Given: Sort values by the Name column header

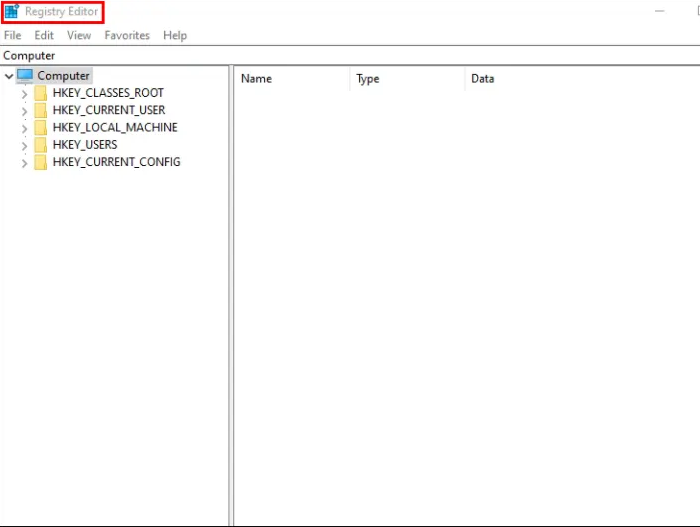Looking at the screenshot, I should point(292,79).
